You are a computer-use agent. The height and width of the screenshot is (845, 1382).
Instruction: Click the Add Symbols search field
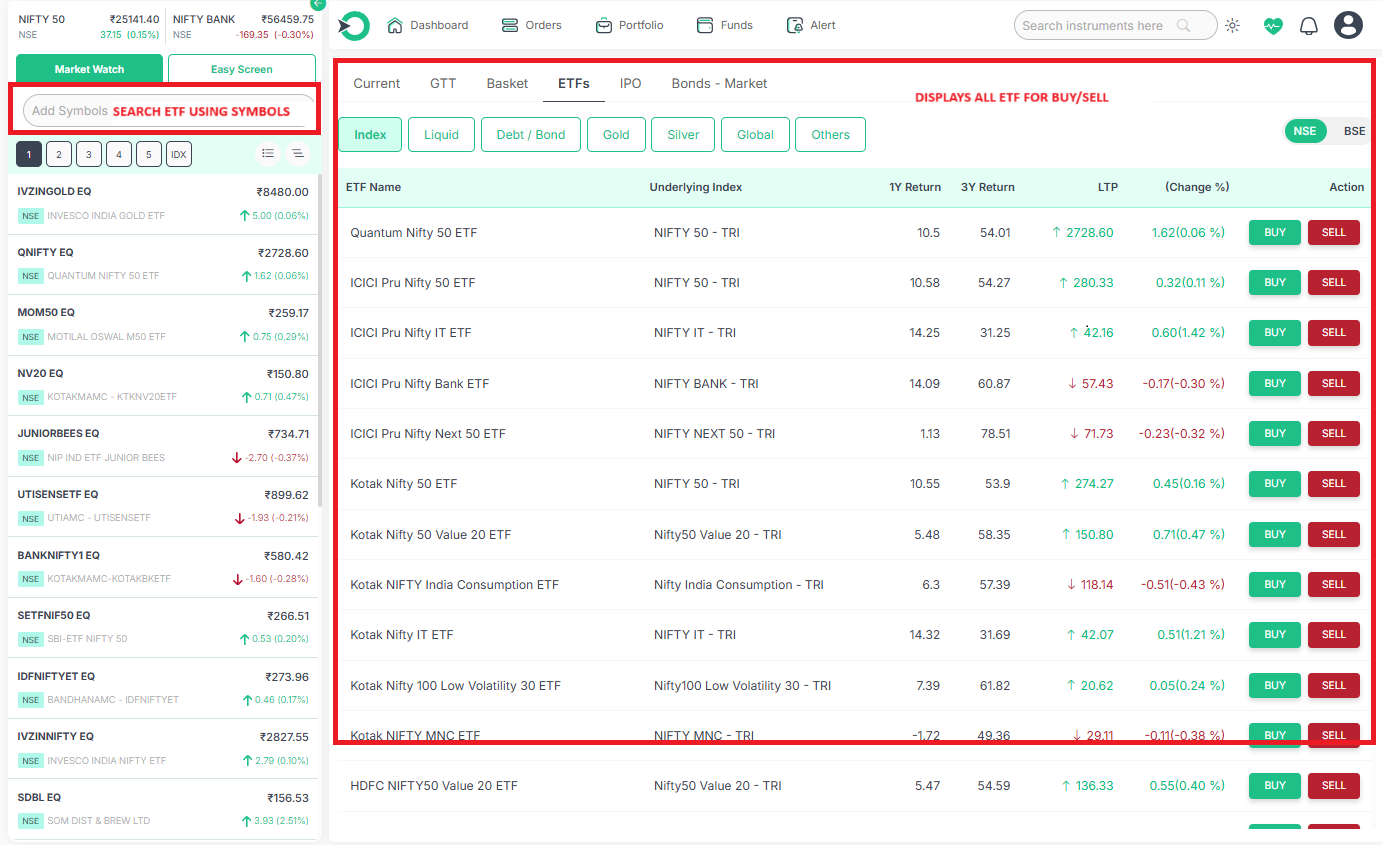pyautogui.click(x=165, y=110)
